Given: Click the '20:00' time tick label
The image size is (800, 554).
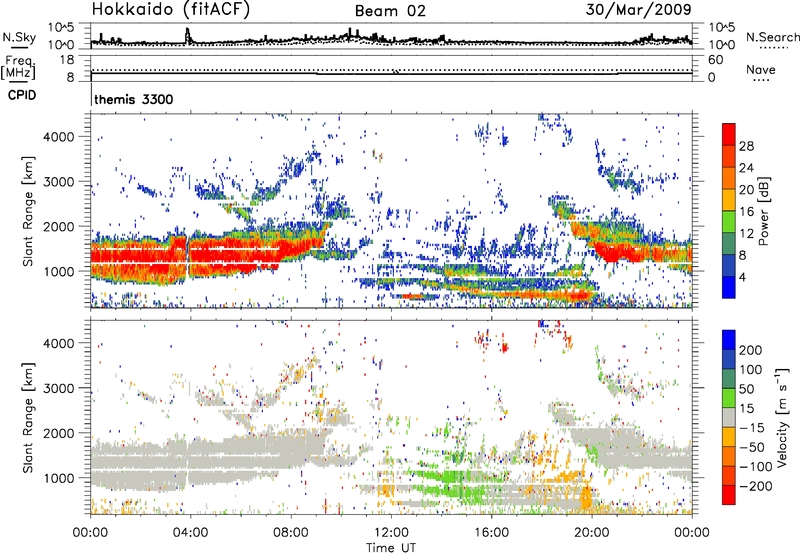Looking at the screenshot, I should [x=591, y=533].
